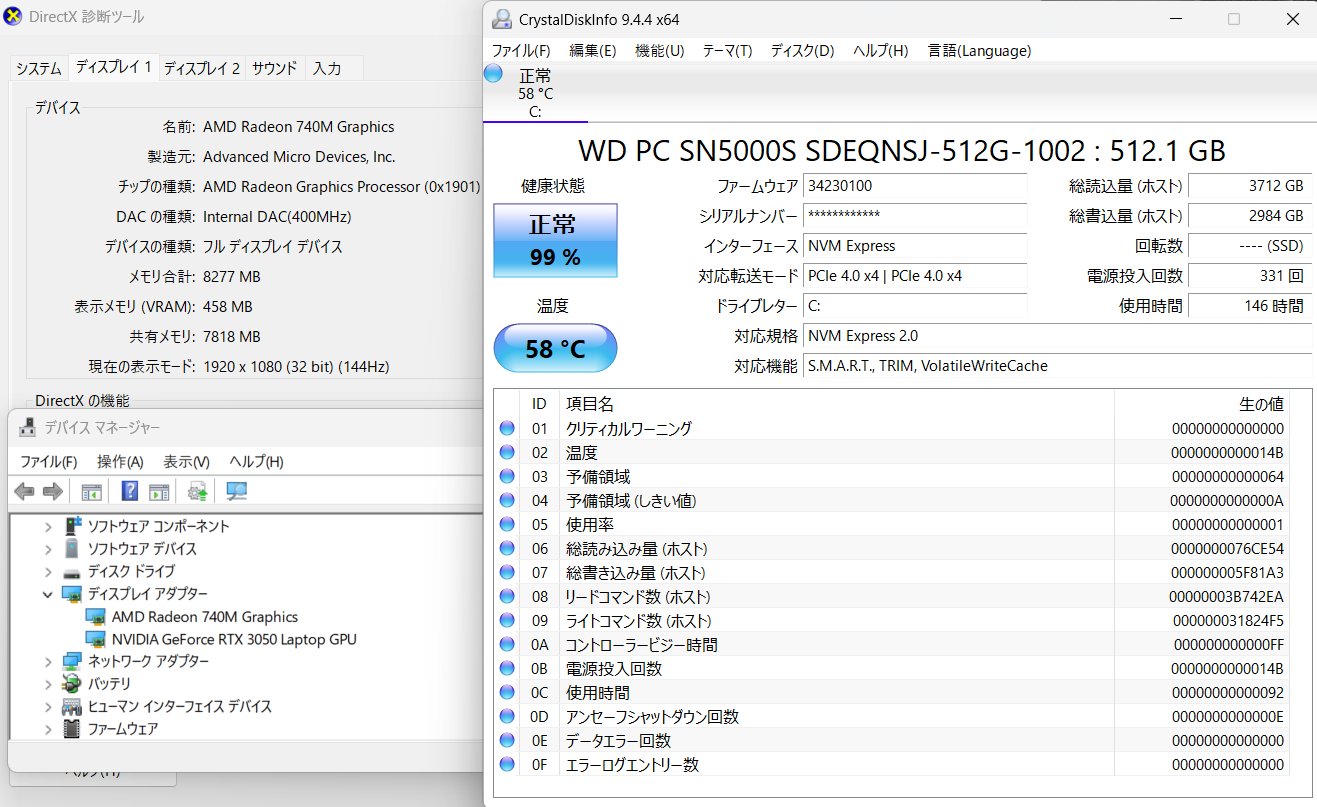Screen dimensions: 1317x807
Task: Click the 対応機能 S.M.A.R.T., TRIM field
Action: point(1058,366)
